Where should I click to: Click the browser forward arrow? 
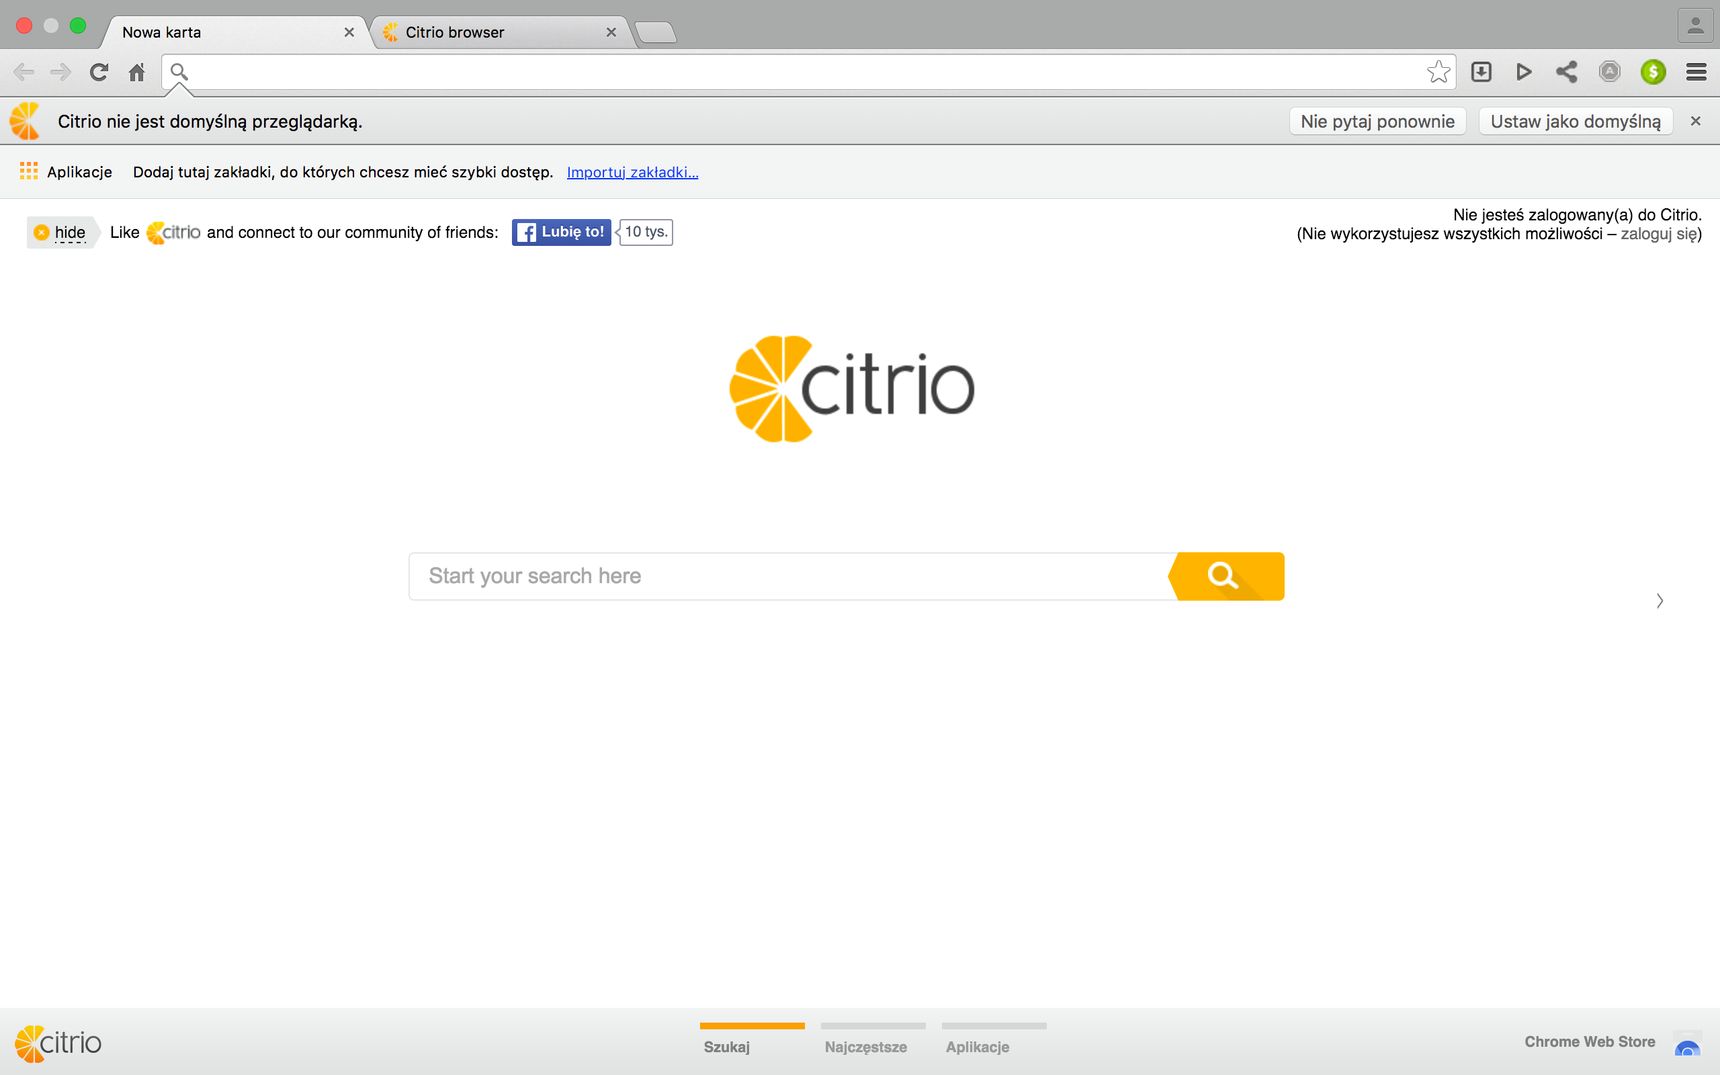(61, 72)
